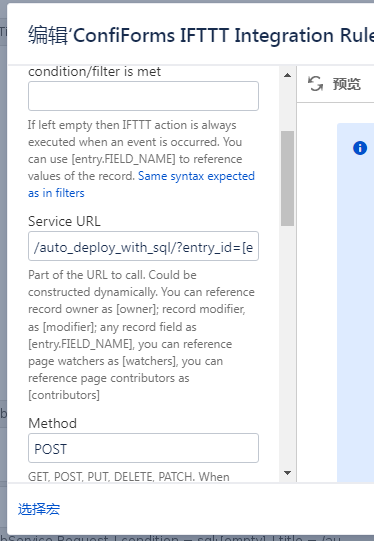The width and height of the screenshot is (374, 541).
Task: Click the blue info icon in the preview
Action: click(x=360, y=148)
